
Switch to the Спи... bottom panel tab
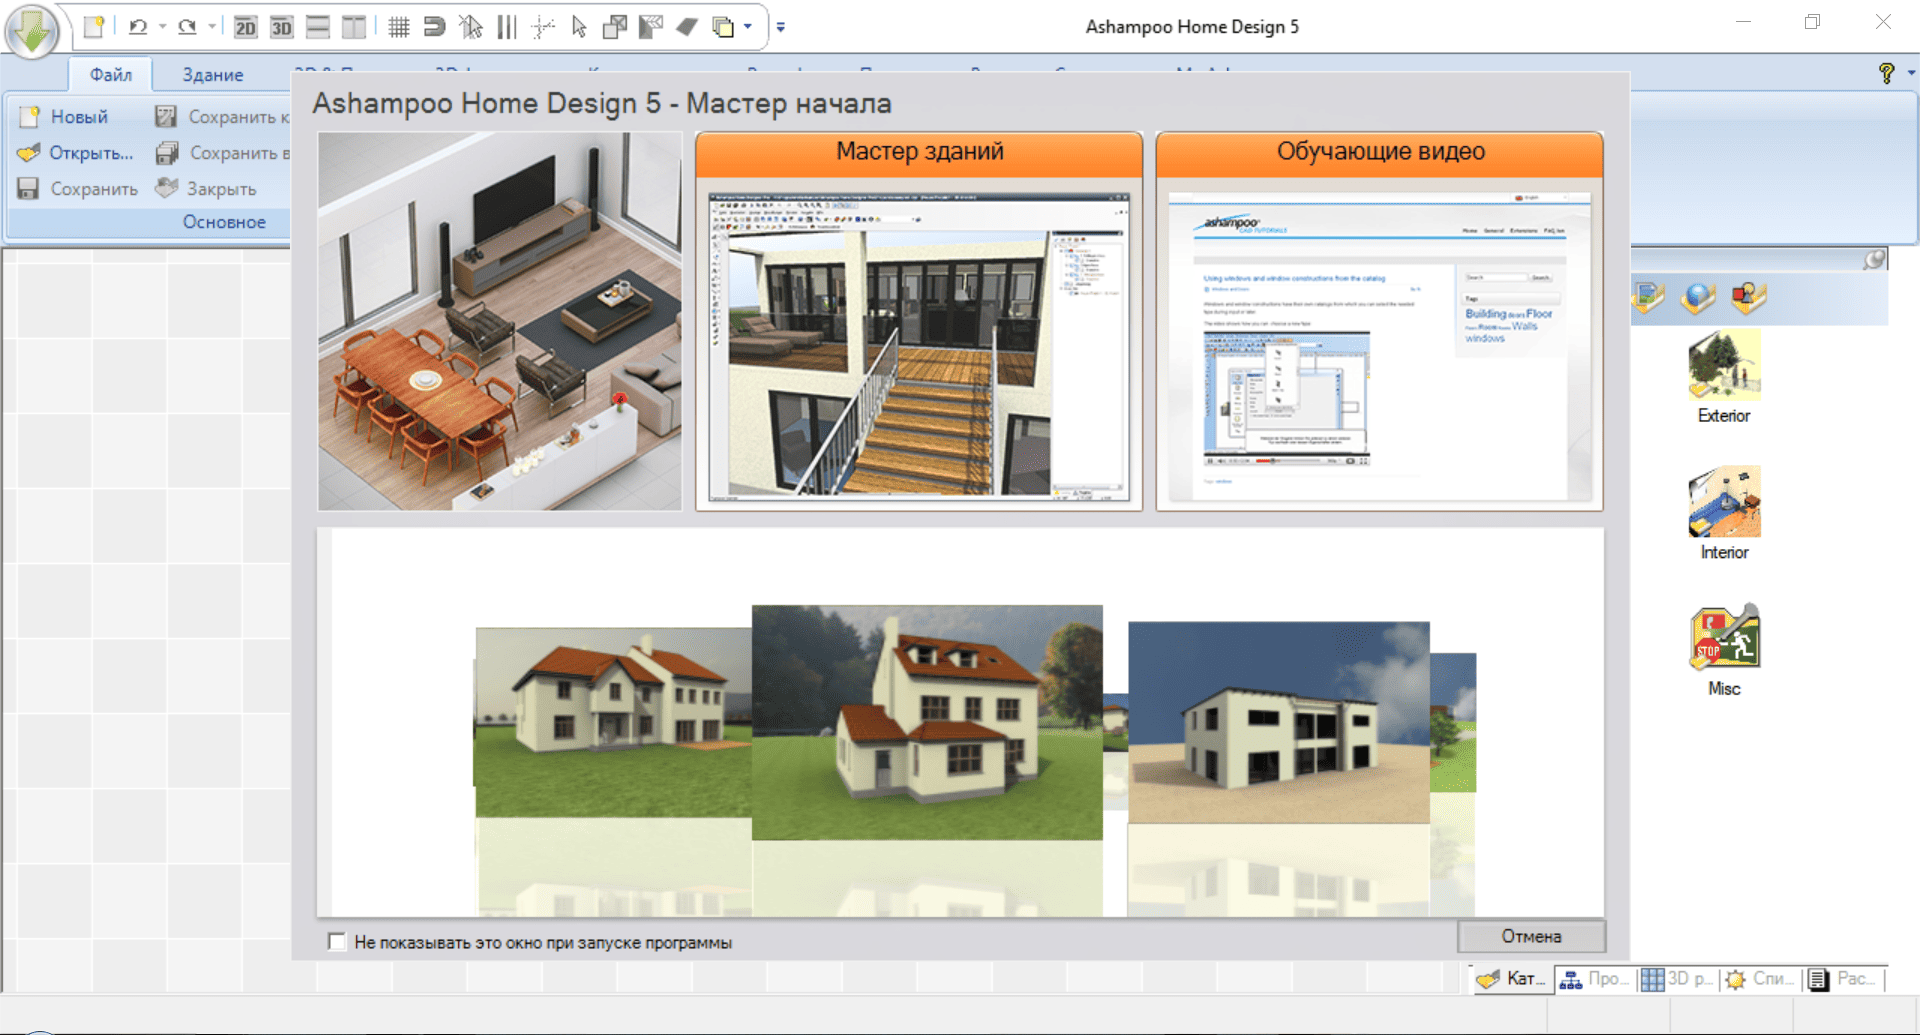pos(1760,979)
